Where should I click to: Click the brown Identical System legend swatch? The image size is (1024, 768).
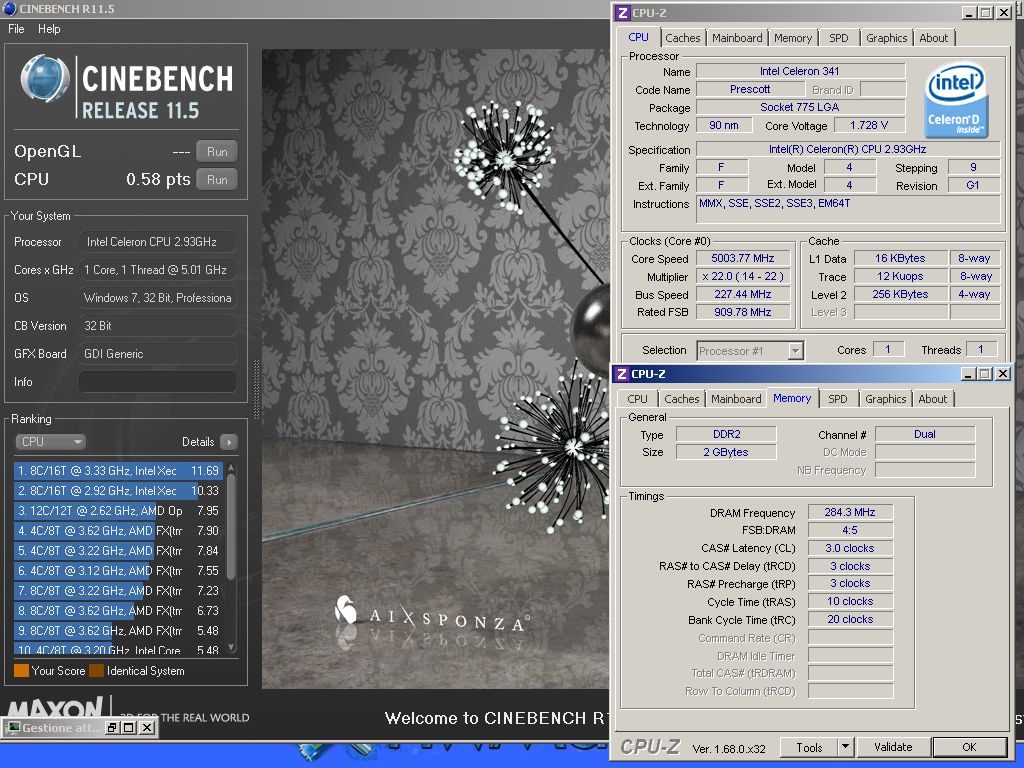click(97, 671)
